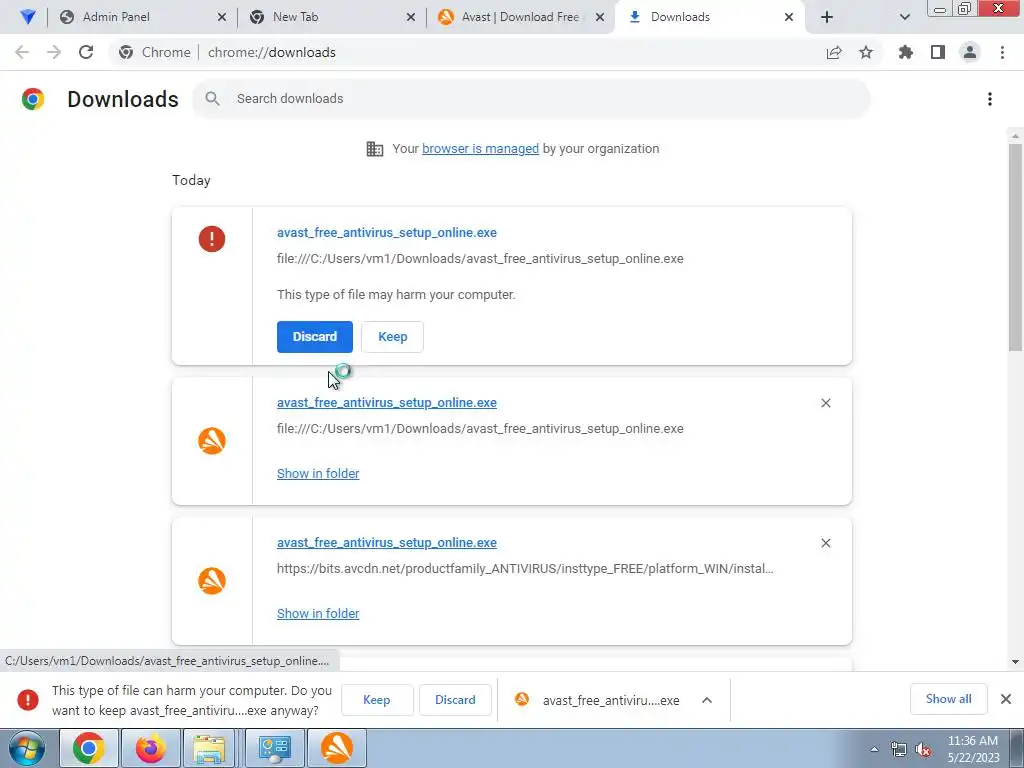Close the New Tab tab
This screenshot has height=768, width=1024.
pos(411,17)
